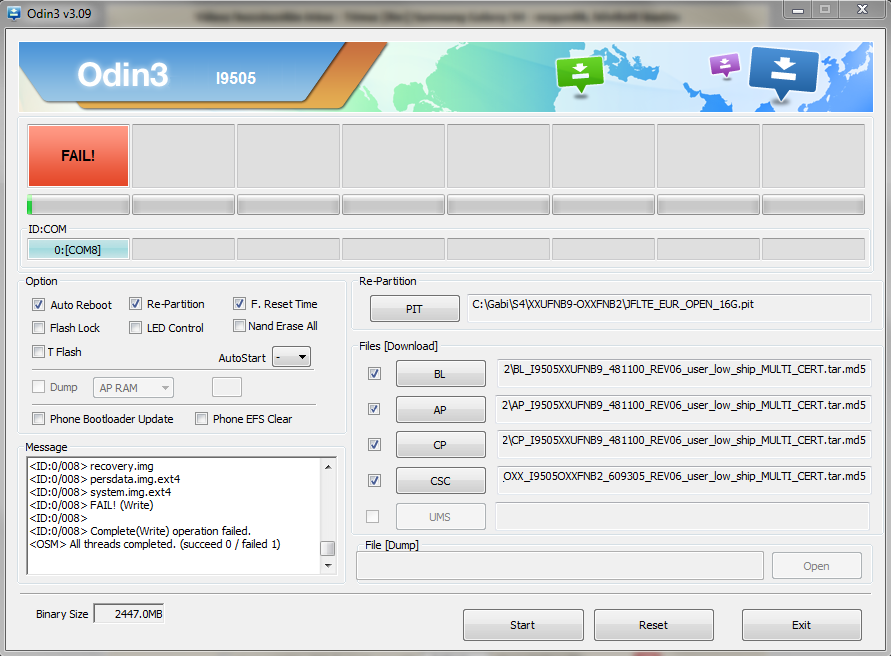
Task: Click the Odin3 logo in the banner
Action: [x=123, y=74]
